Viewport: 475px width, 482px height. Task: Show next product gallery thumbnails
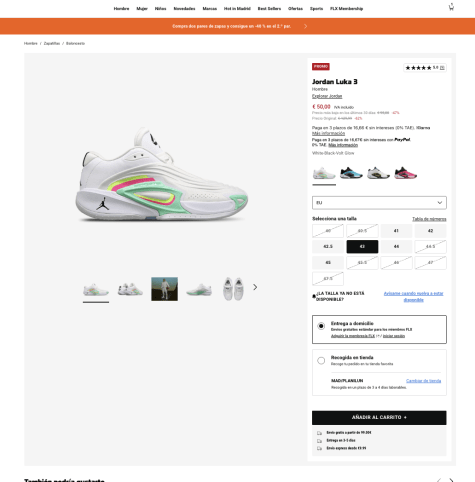click(255, 287)
